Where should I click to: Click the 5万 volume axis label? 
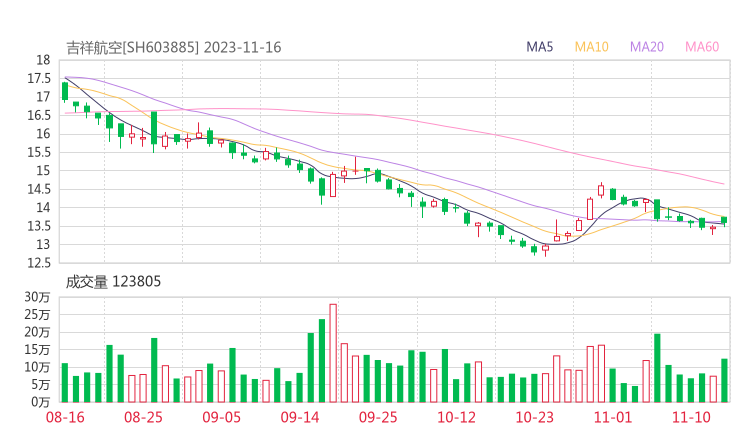coord(41,385)
